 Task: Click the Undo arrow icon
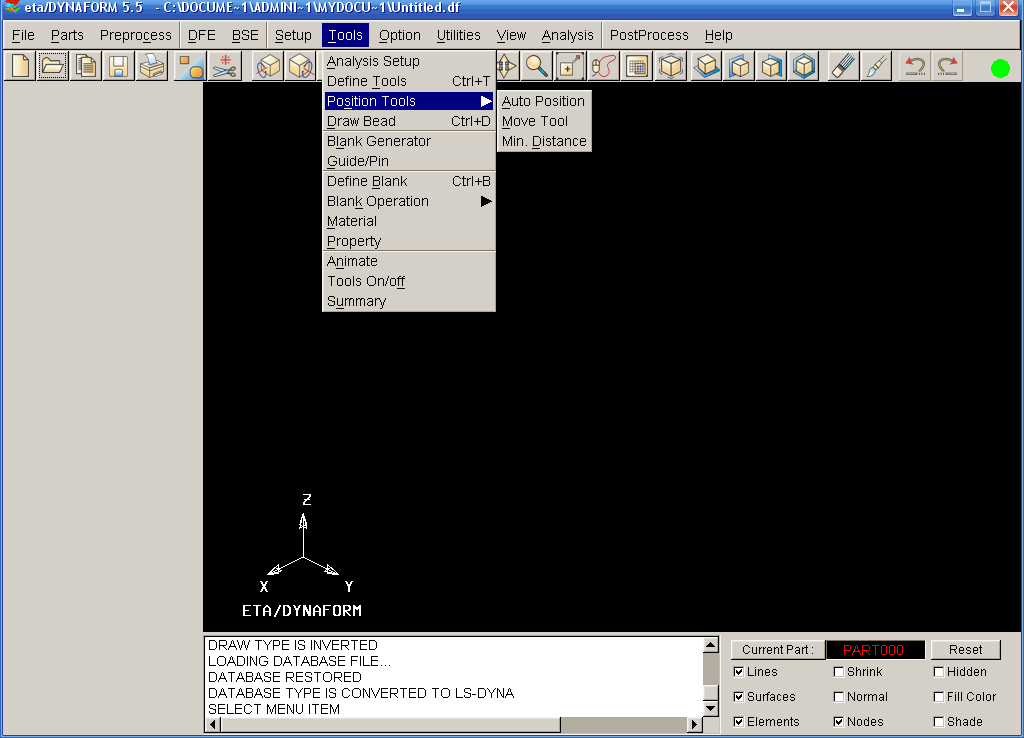(915, 67)
